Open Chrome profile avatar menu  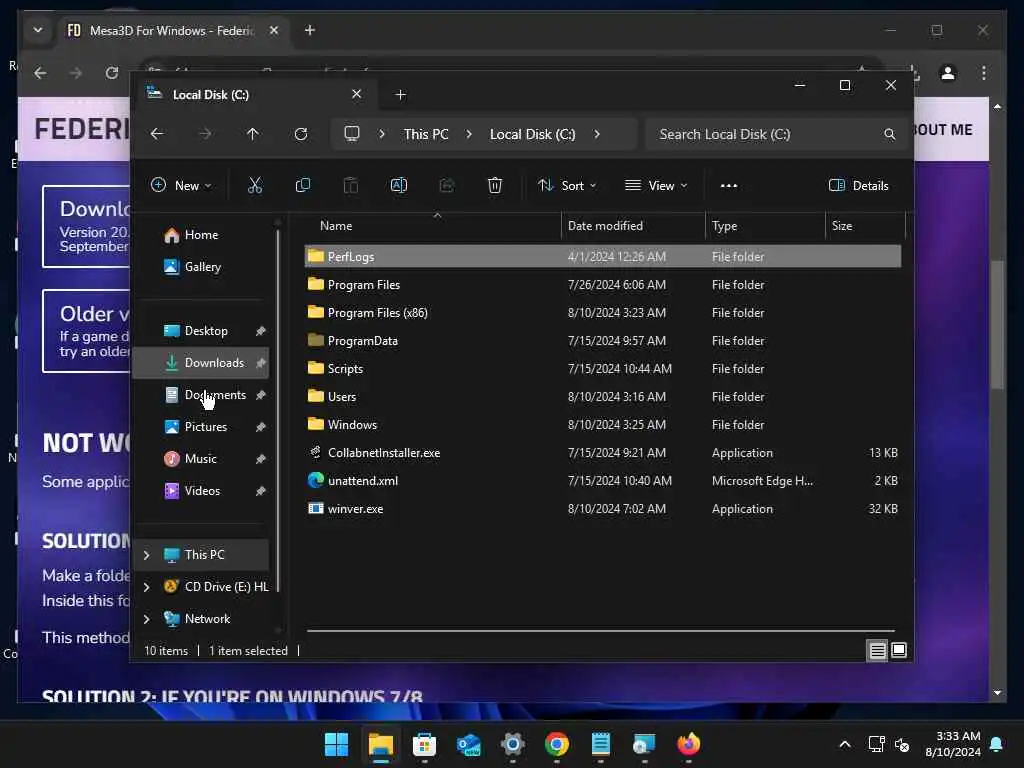[948, 72]
